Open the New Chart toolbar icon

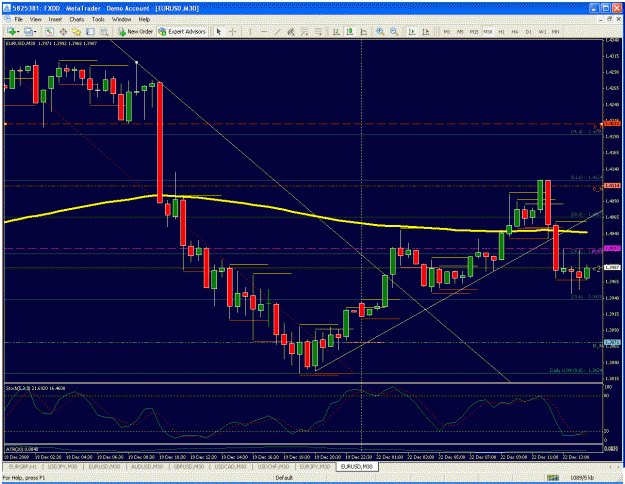11,31
